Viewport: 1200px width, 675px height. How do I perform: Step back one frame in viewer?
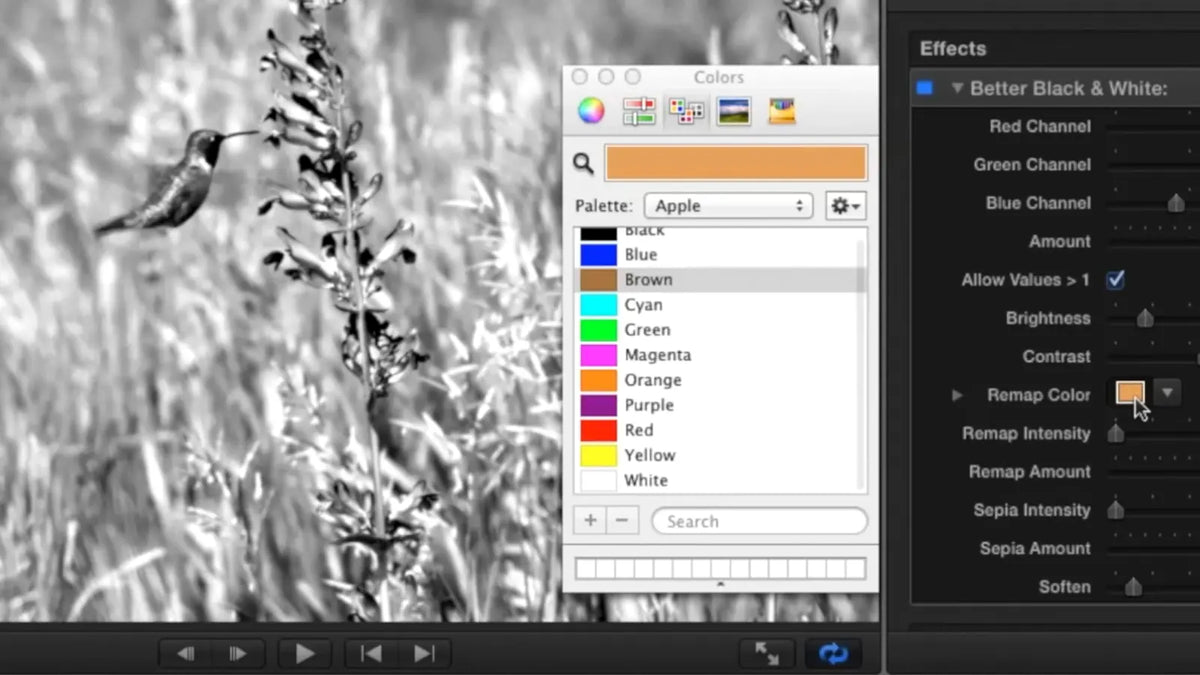(x=185, y=654)
